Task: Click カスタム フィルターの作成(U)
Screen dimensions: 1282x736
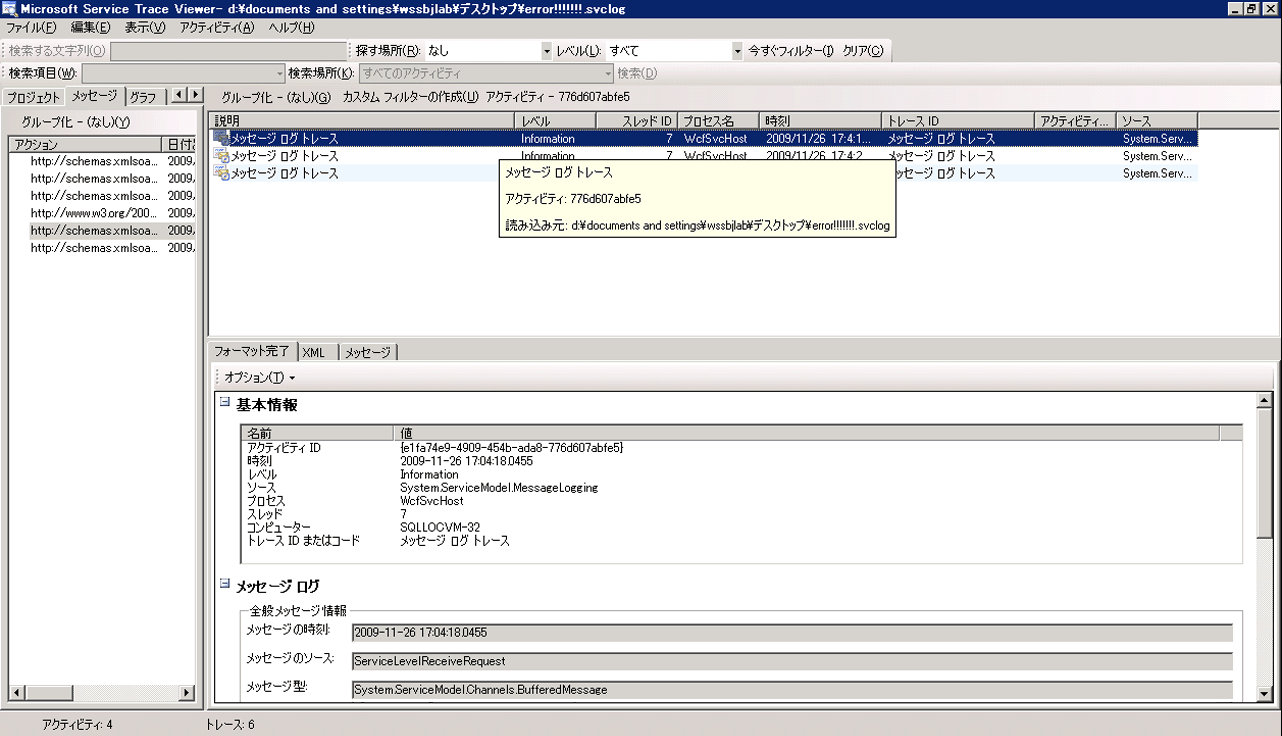Action: click(410, 97)
